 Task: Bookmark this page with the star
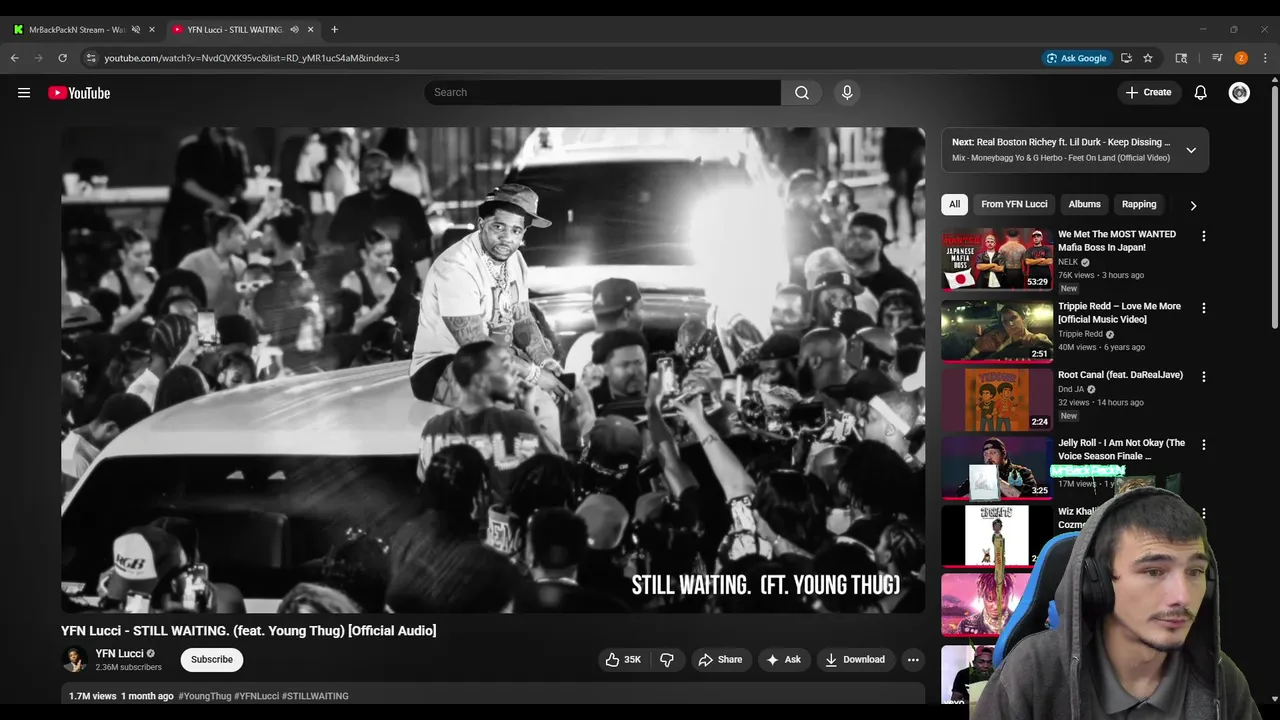click(1148, 58)
